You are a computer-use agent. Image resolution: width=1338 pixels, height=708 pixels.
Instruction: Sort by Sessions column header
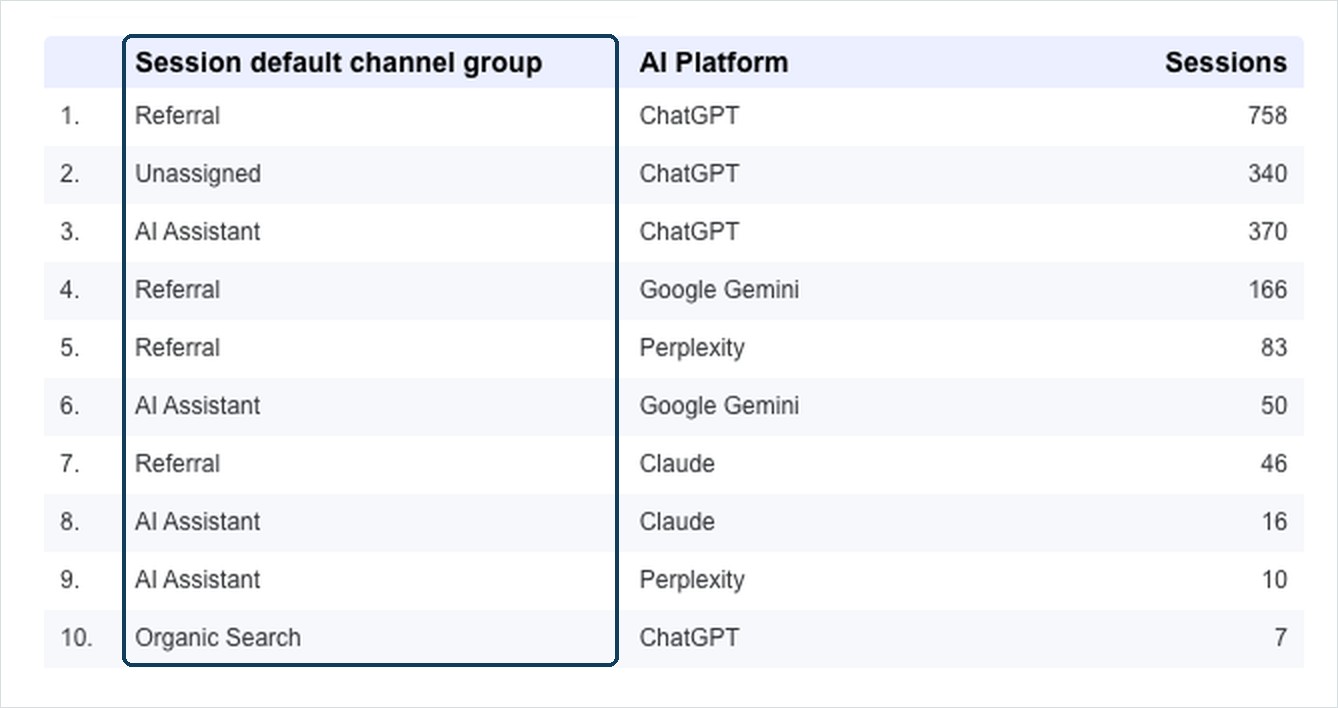(x=1225, y=63)
